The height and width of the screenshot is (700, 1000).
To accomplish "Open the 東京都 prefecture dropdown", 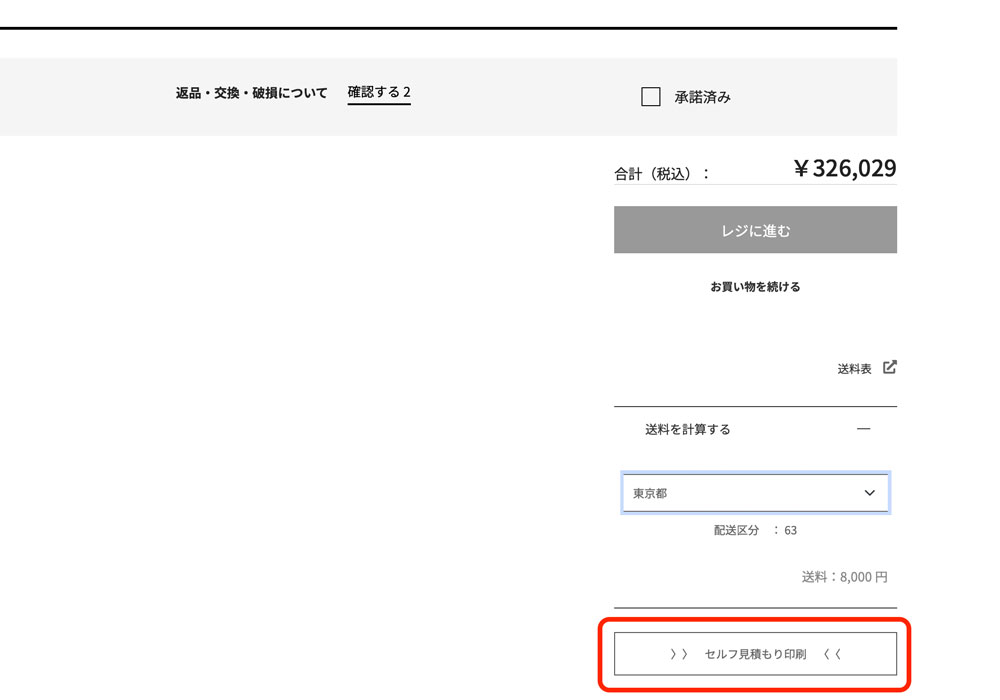I will tap(755, 493).
